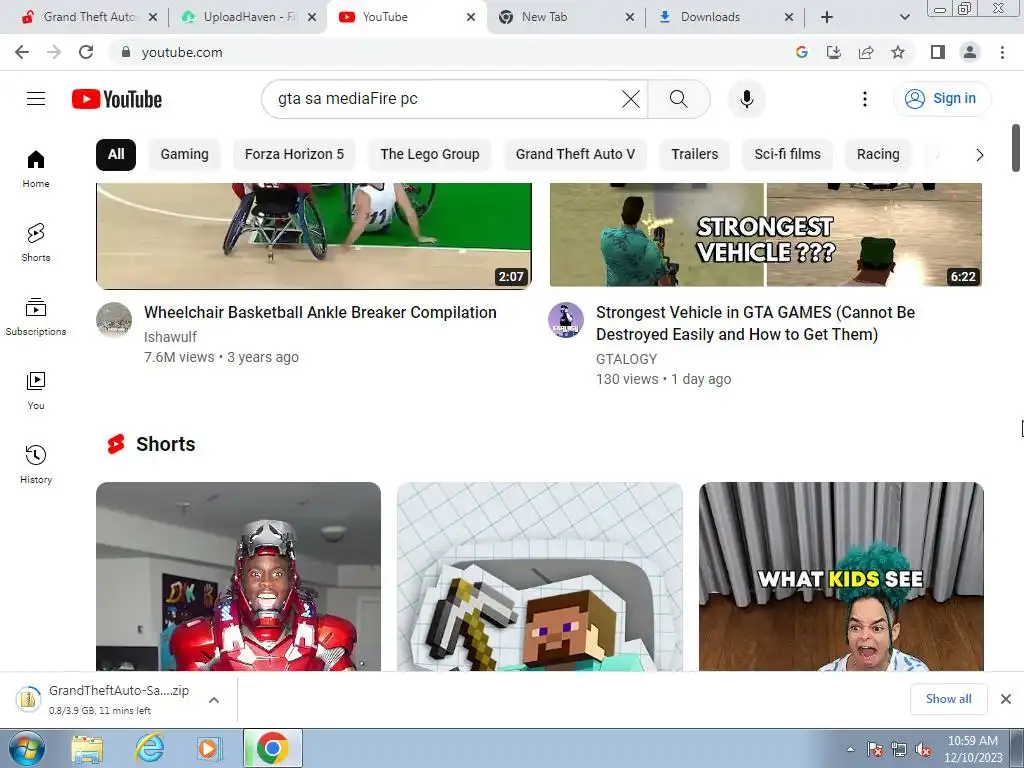Open YouTube settings three-dot menu

tap(865, 99)
